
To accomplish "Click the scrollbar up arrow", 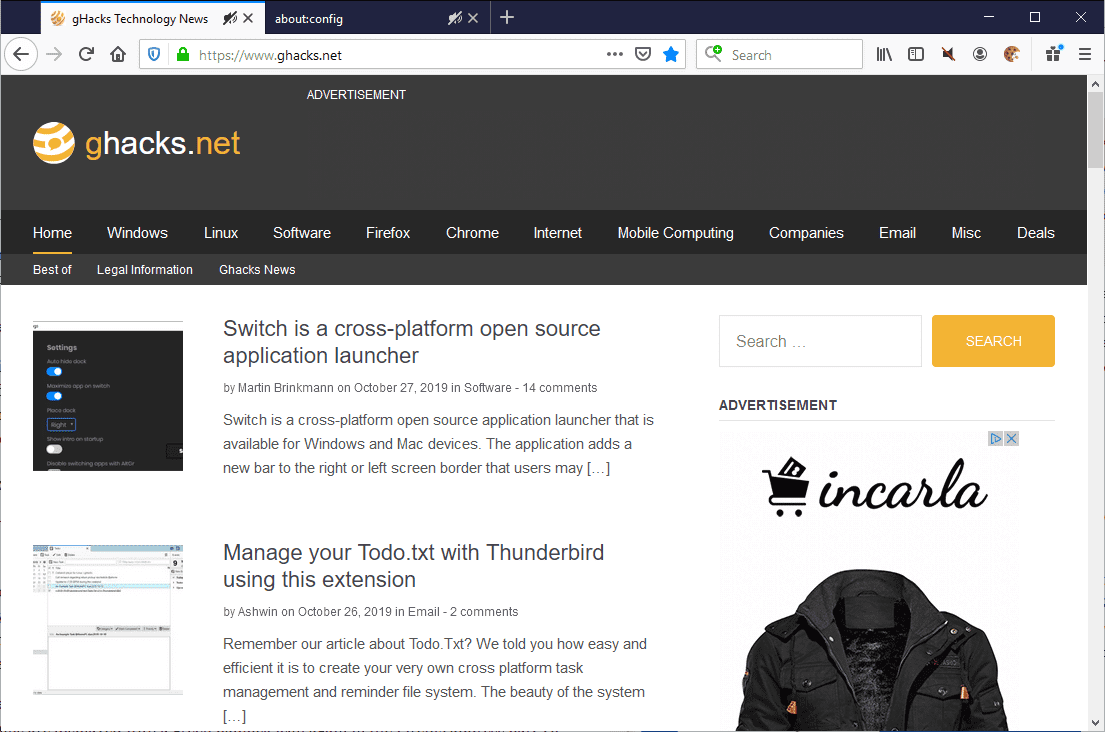I will 1095,84.
